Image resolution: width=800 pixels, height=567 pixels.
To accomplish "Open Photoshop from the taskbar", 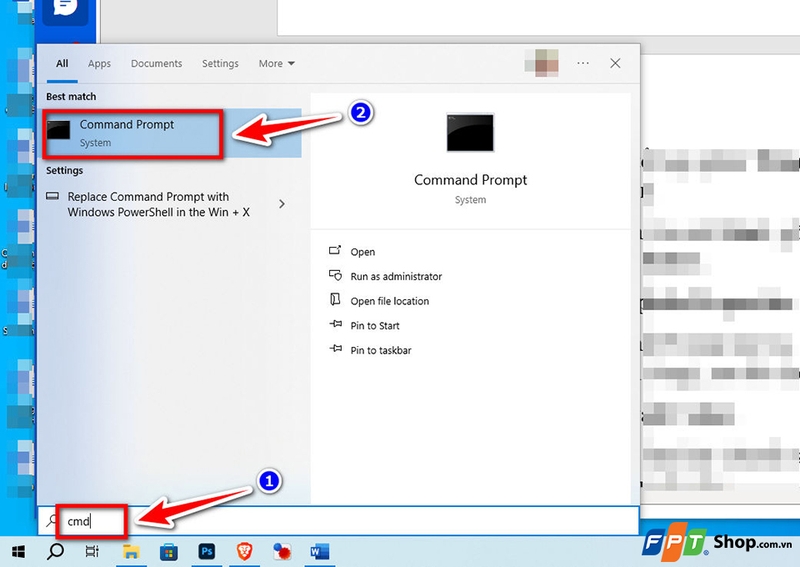I will 207,552.
